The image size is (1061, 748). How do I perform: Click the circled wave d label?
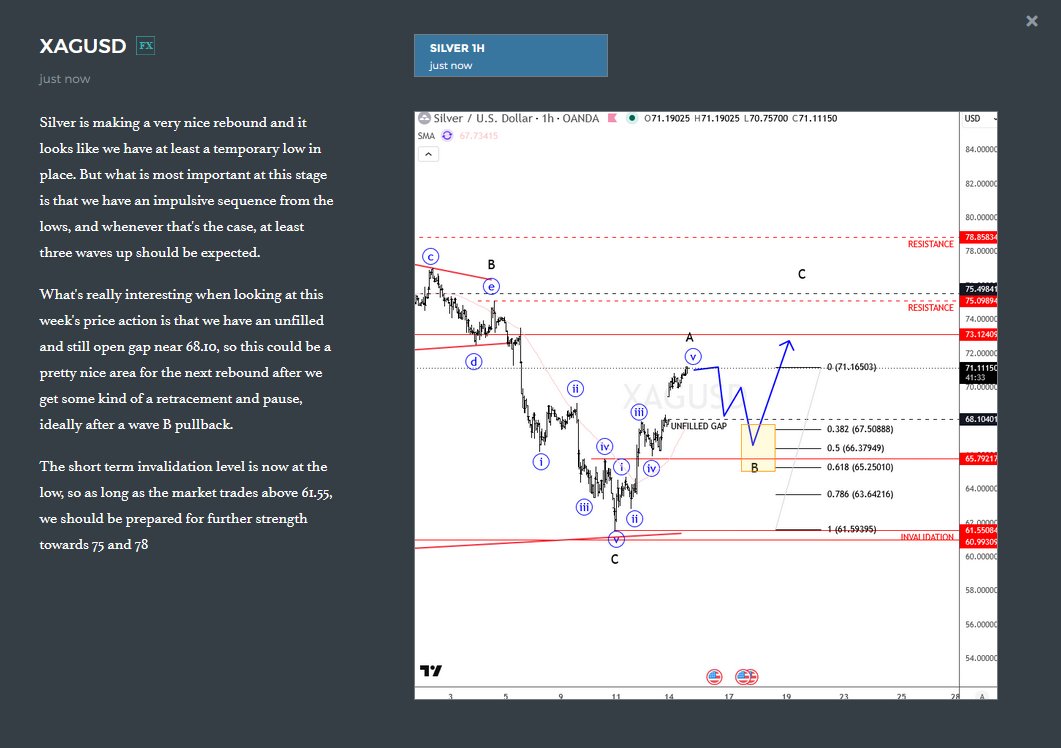(x=474, y=361)
